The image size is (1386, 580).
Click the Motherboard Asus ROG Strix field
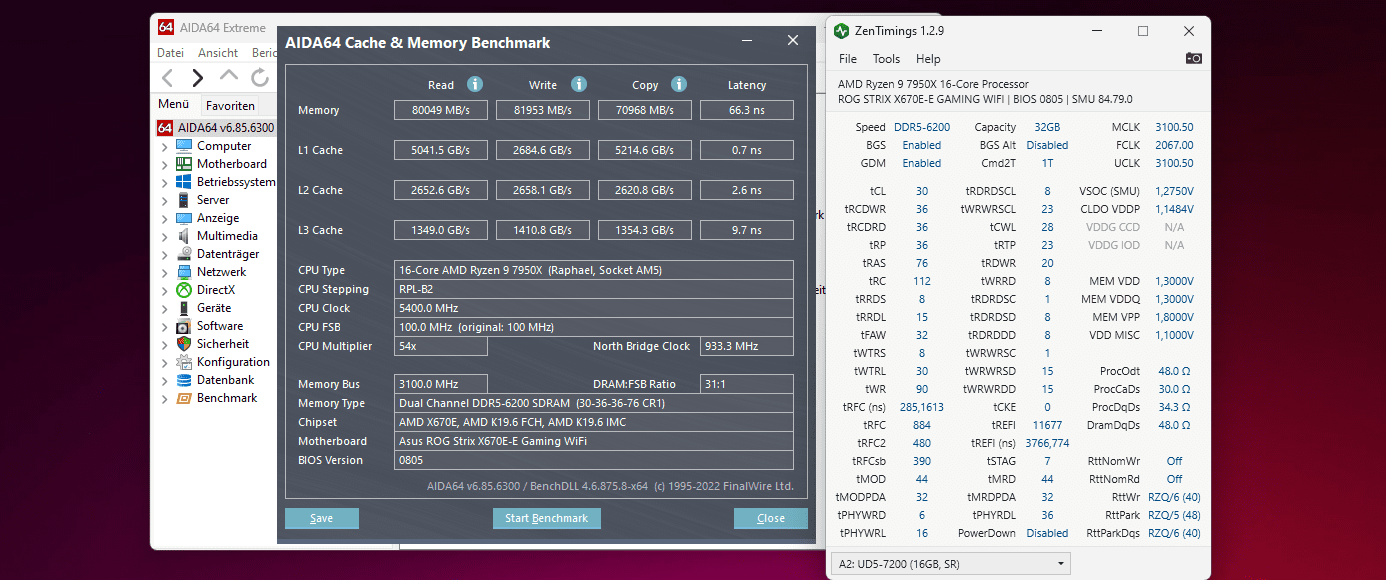(594, 441)
